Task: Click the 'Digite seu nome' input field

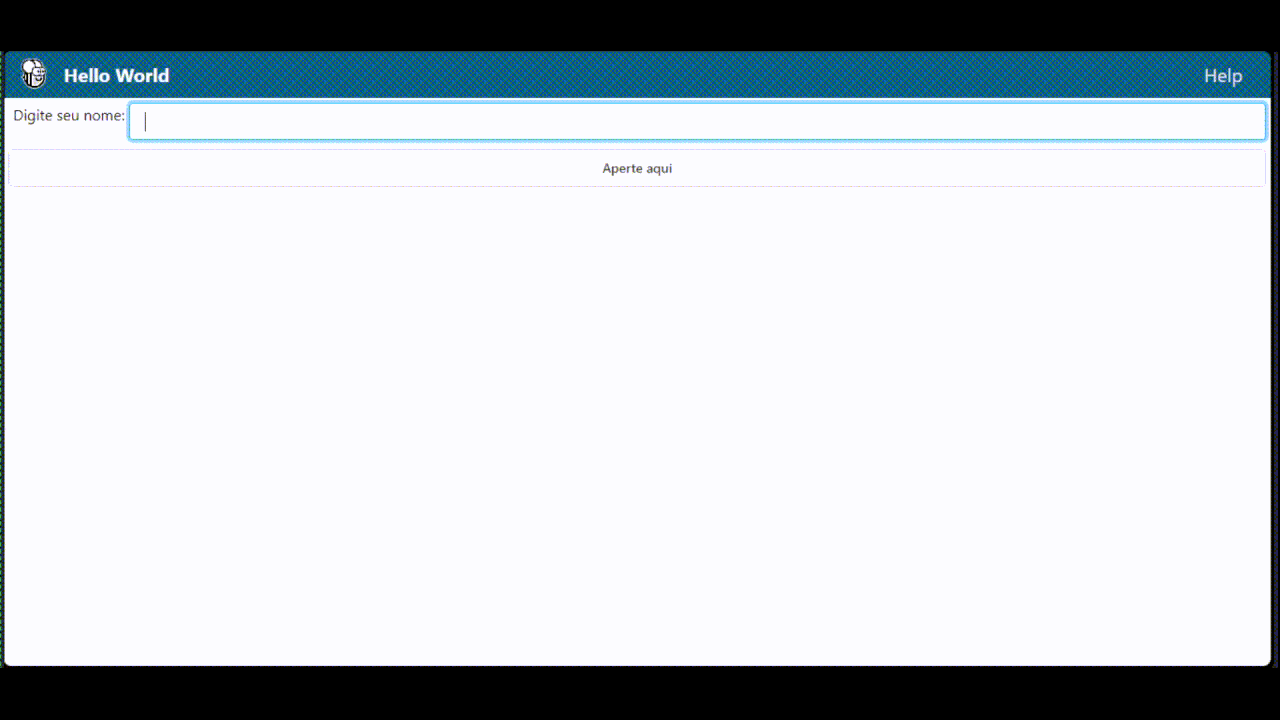Action: [x=697, y=122]
